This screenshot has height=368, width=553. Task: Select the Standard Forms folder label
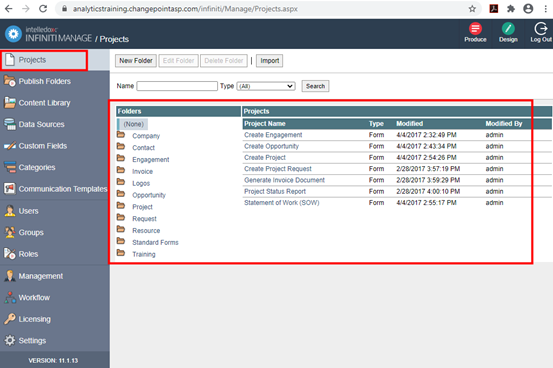coord(155,242)
